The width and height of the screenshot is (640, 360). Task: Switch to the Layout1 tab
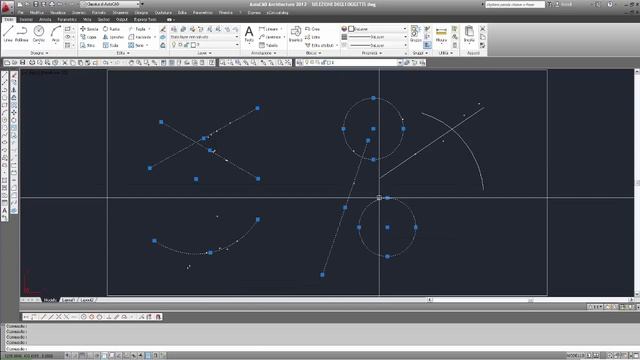tap(68, 300)
